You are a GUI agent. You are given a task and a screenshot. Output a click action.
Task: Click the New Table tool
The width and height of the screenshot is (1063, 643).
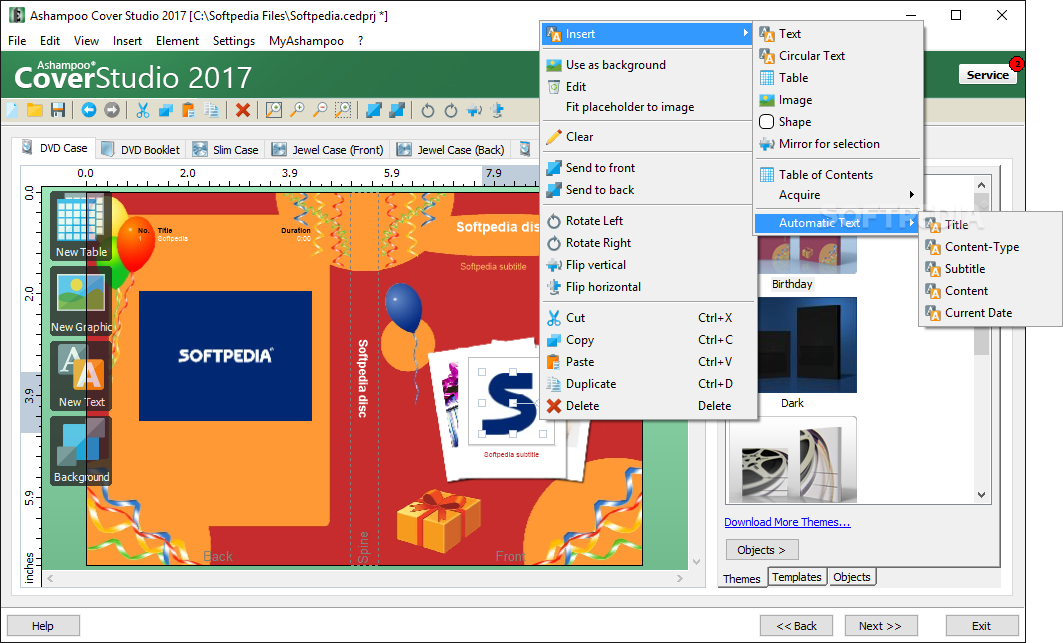tap(81, 226)
